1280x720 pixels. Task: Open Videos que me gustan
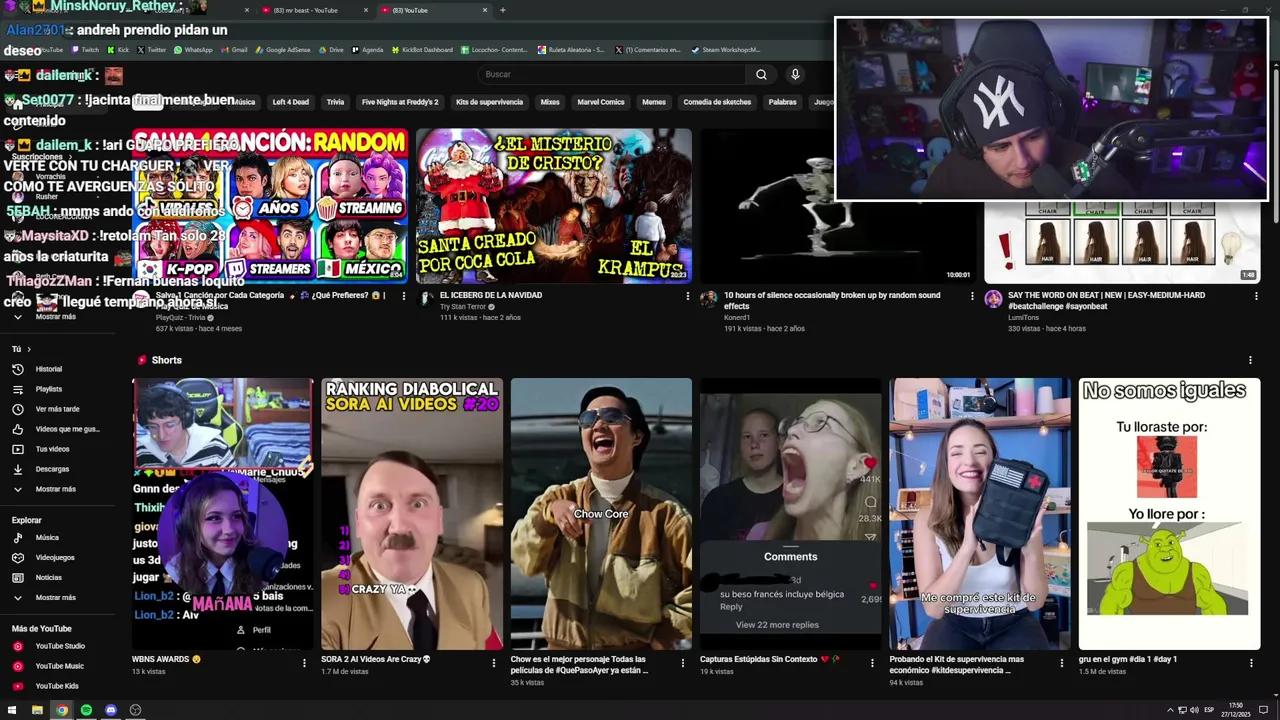point(67,429)
